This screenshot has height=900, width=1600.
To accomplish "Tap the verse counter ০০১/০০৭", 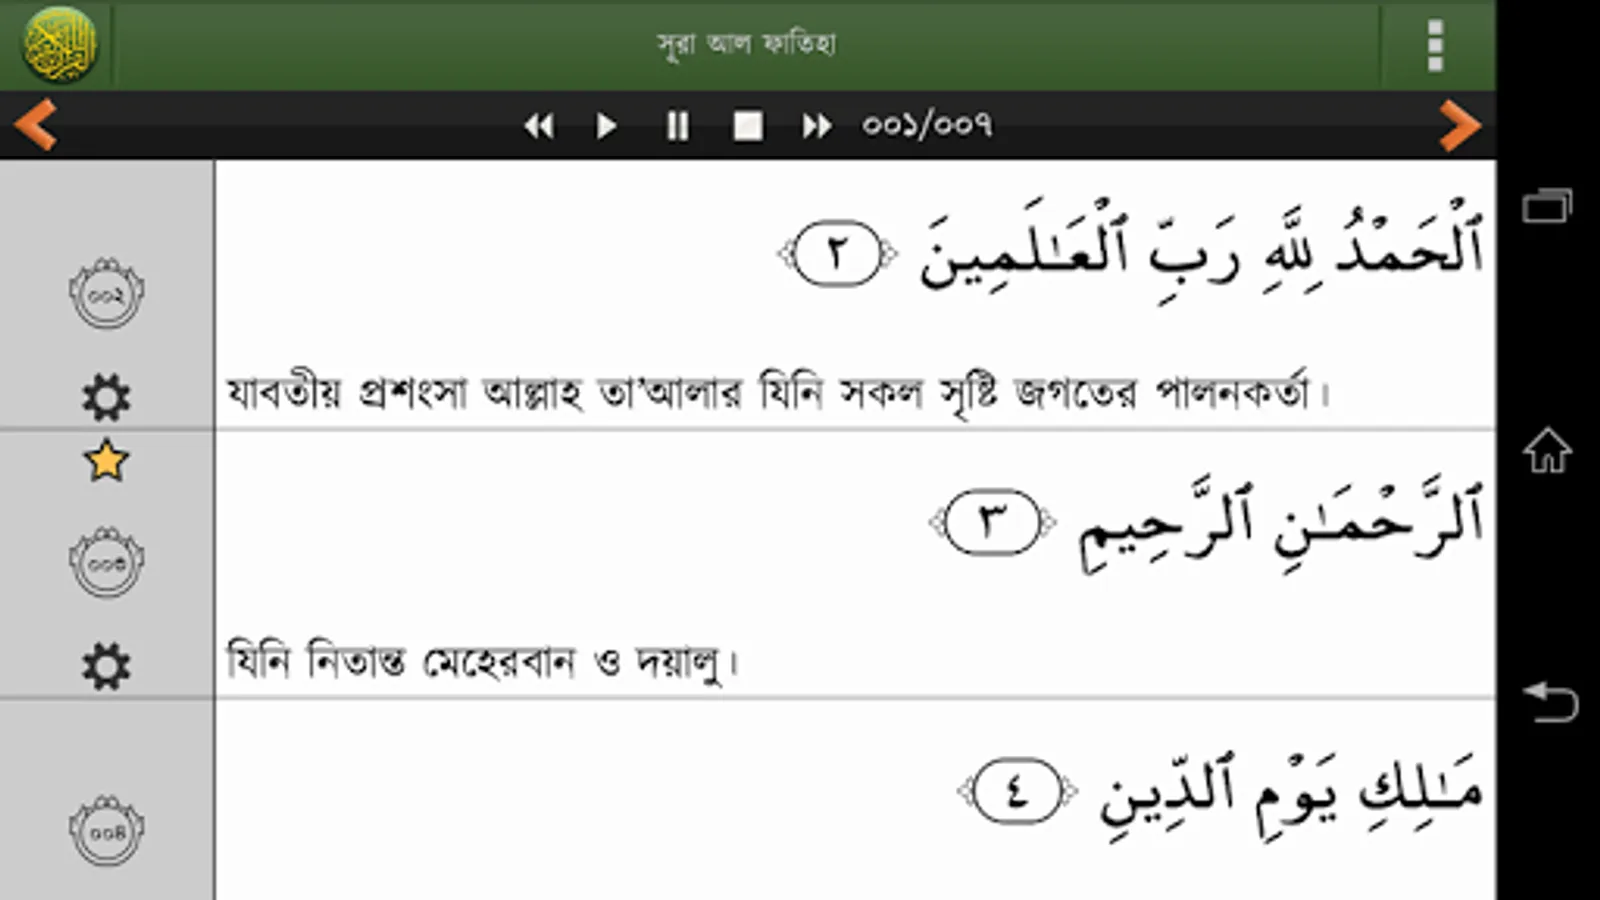I will [927, 125].
